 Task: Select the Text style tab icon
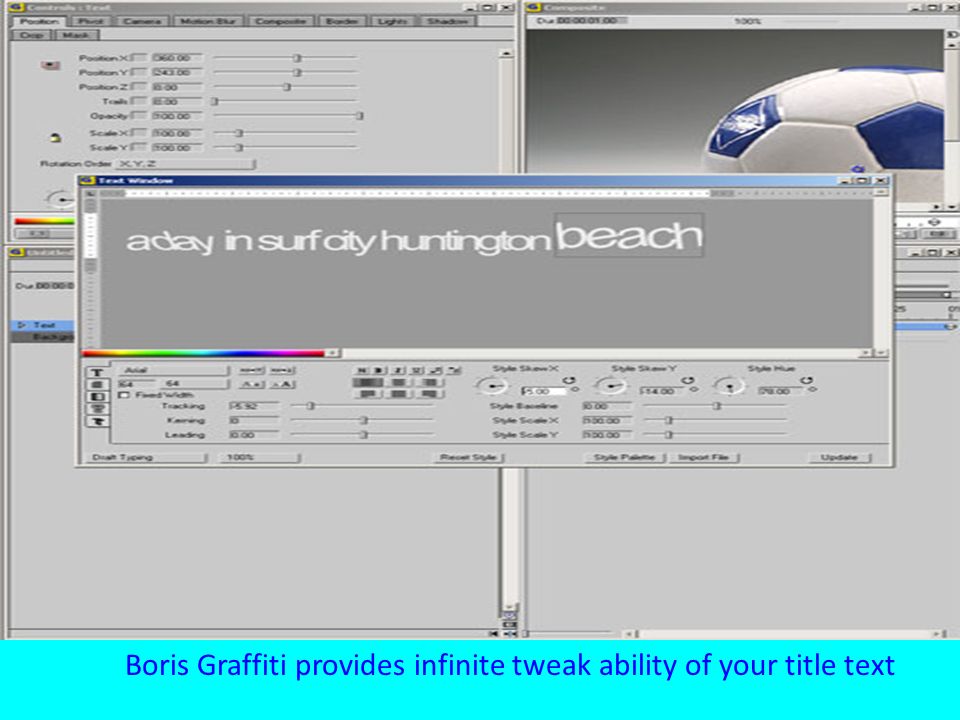(97, 372)
